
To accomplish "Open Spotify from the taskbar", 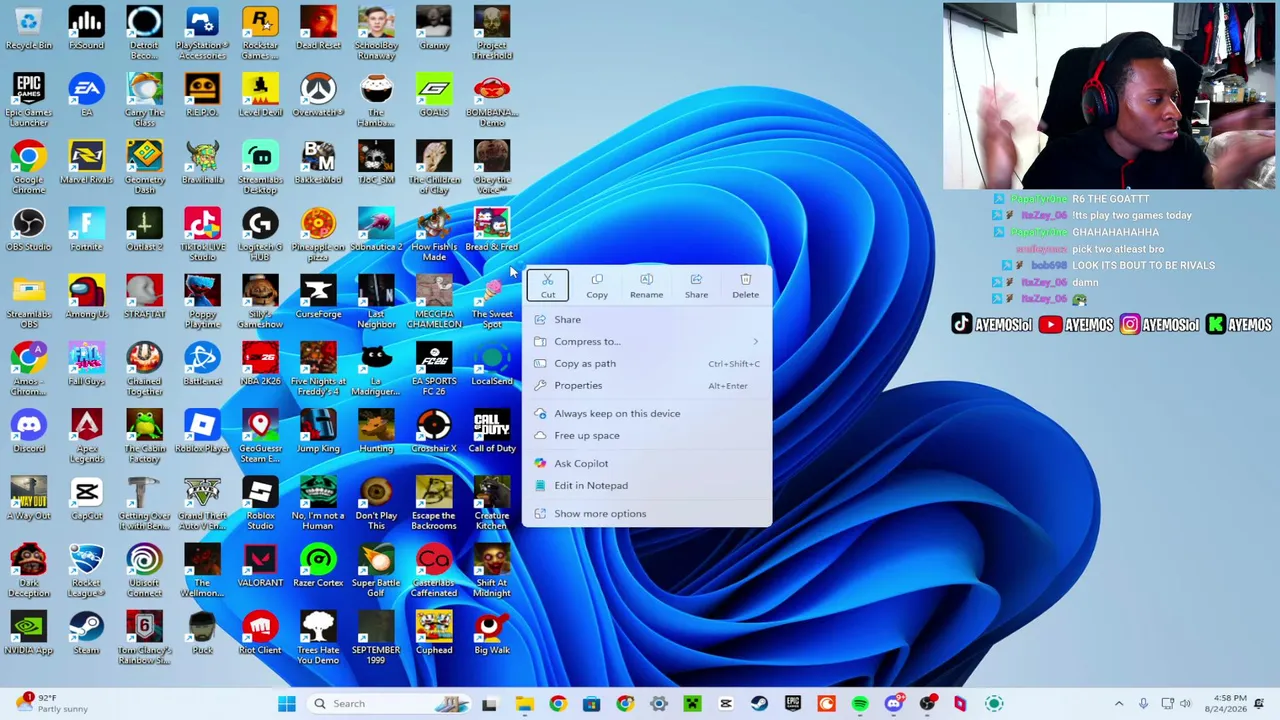I will (860, 704).
